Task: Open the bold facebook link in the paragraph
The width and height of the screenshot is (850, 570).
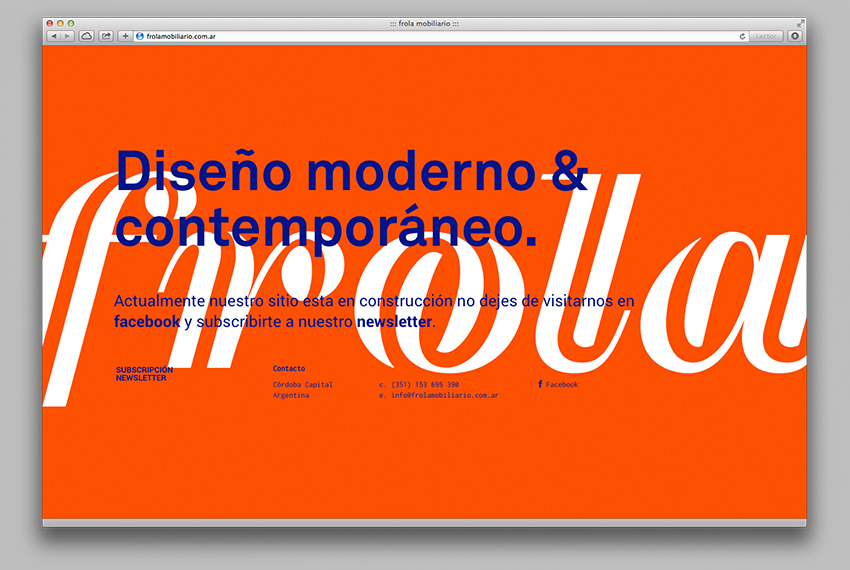Action: [x=147, y=322]
